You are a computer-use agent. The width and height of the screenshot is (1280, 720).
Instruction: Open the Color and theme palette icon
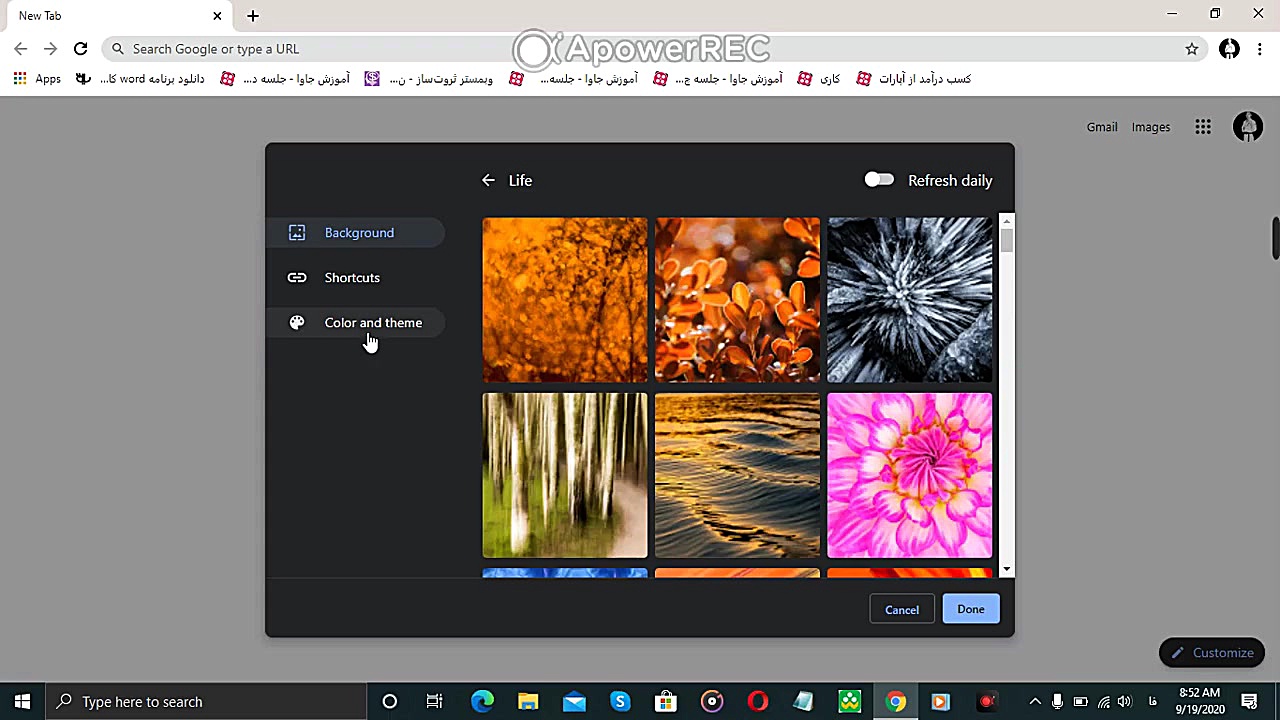296,322
